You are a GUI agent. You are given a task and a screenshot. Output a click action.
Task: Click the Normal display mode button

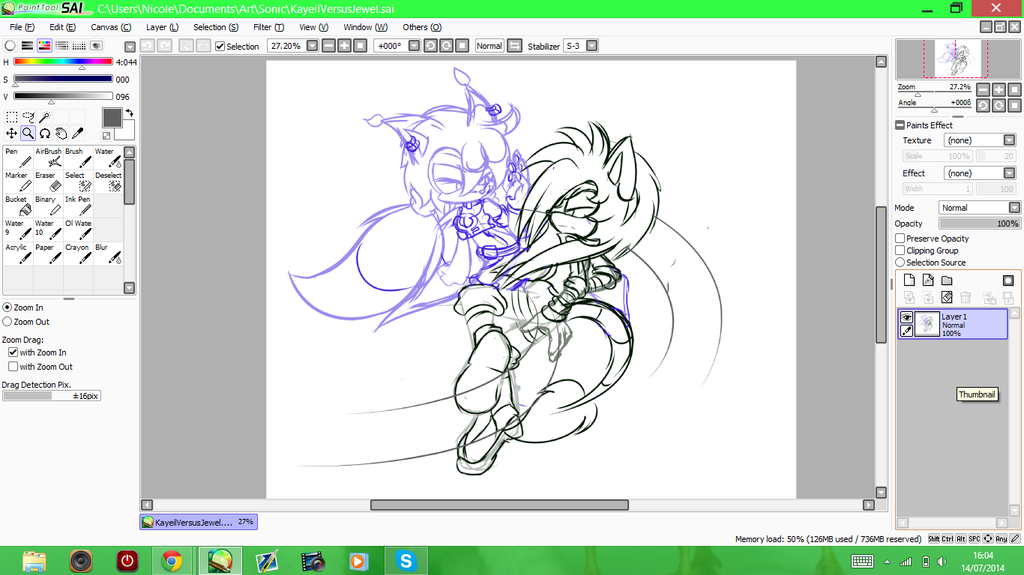[489, 46]
